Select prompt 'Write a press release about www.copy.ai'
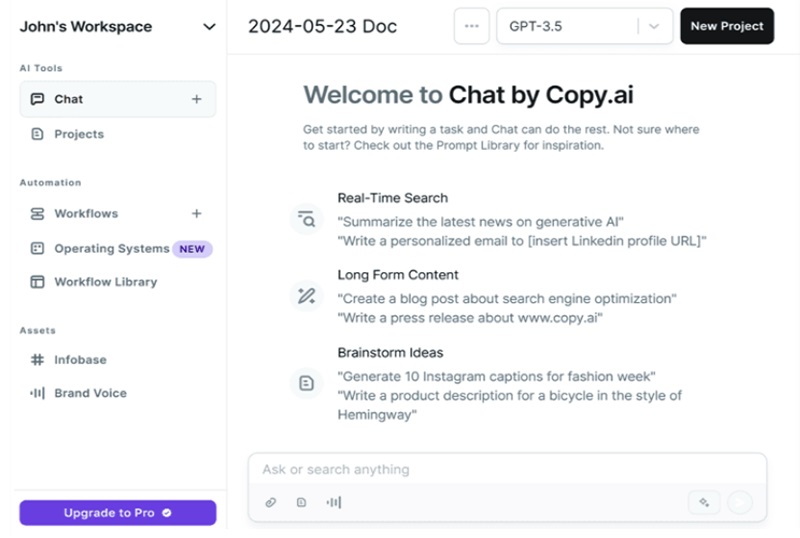This screenshot has height=538, width=800. (470, 318)
